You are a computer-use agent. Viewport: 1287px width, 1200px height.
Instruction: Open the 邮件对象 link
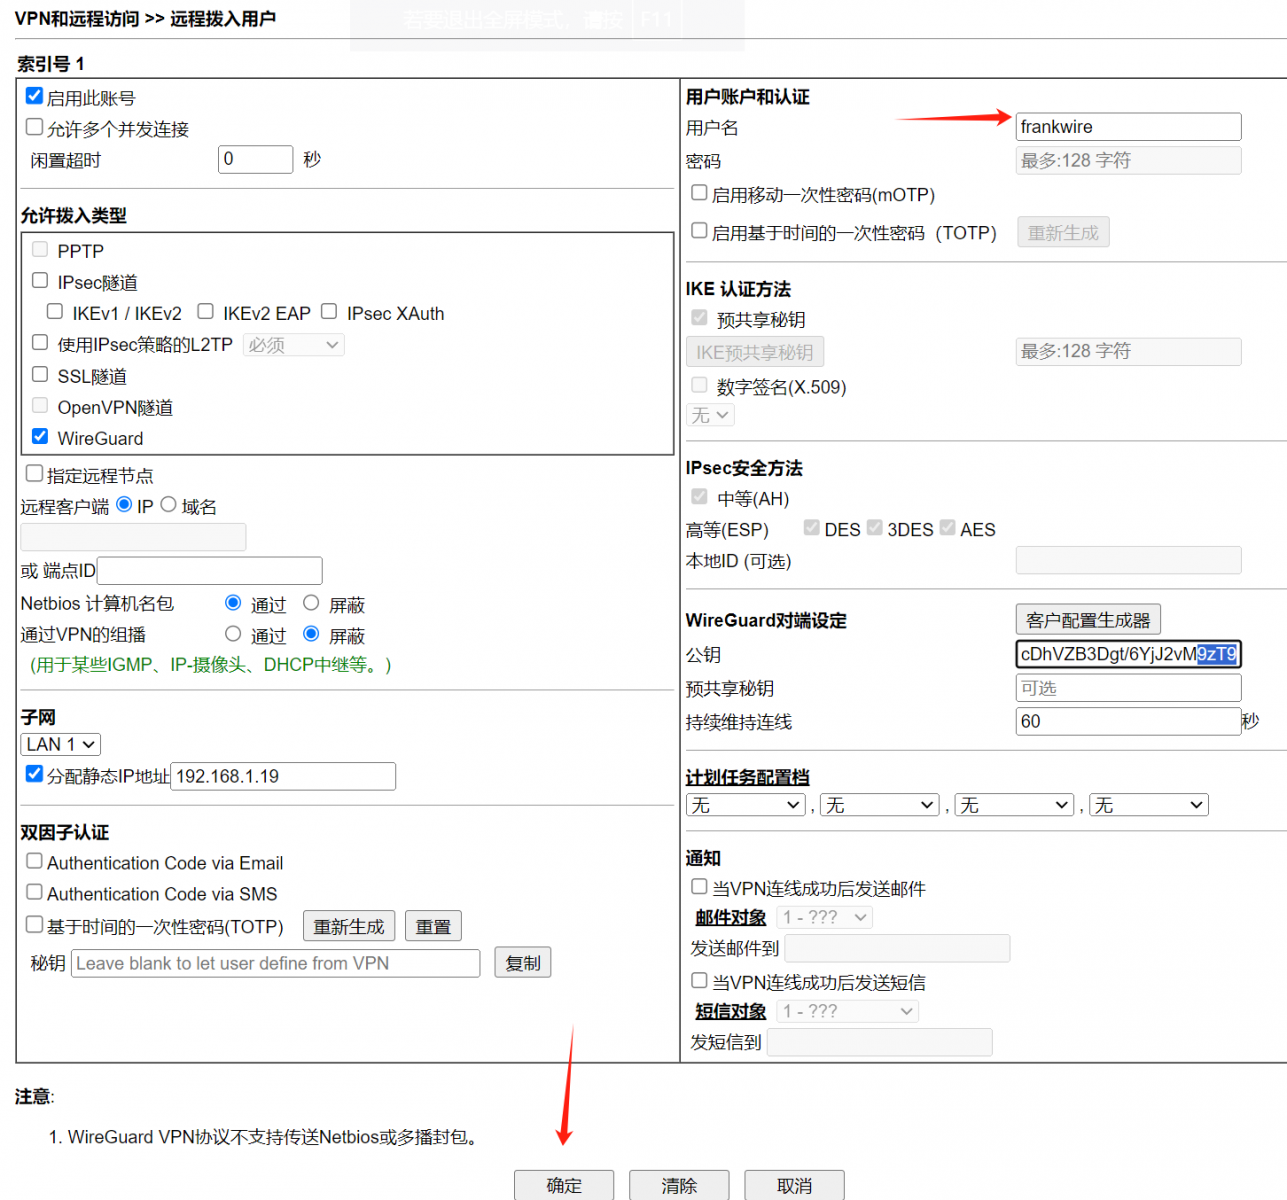(x=731, y=917)
